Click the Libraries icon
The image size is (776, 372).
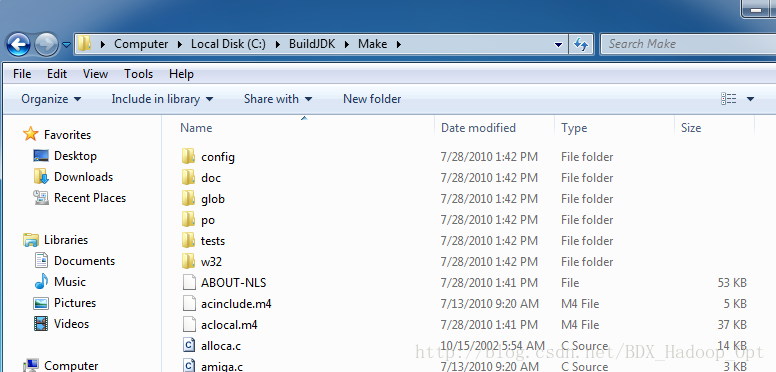coord(31,240)
